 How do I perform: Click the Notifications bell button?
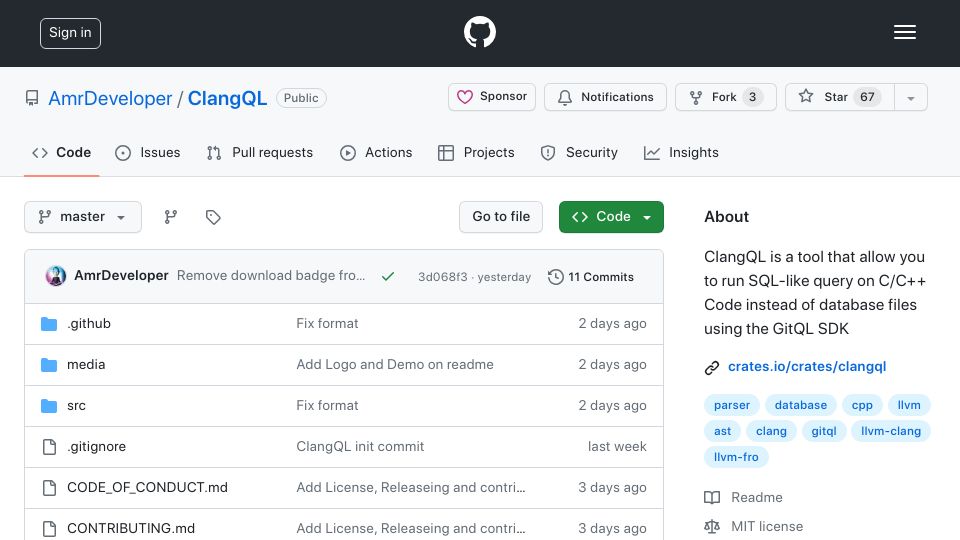coord(605,97)
